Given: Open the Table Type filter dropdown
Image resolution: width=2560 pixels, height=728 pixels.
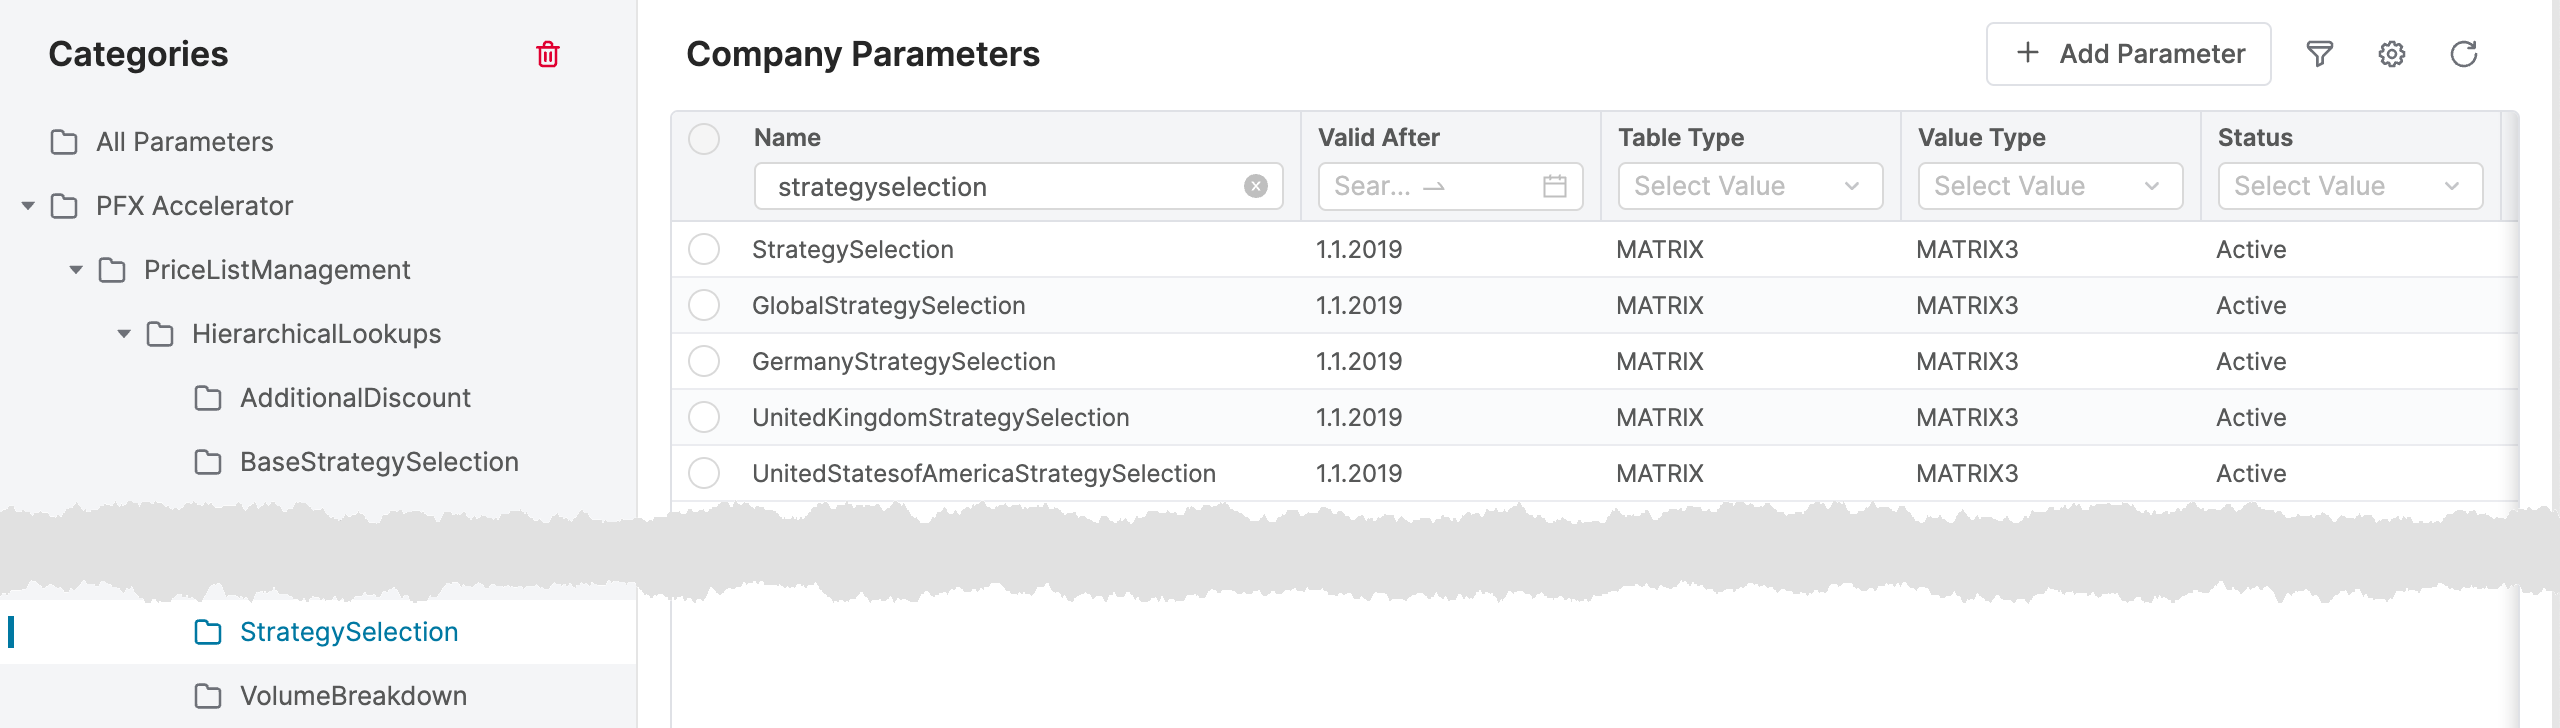Looking at the screenshot, I should click(1749, 186).
